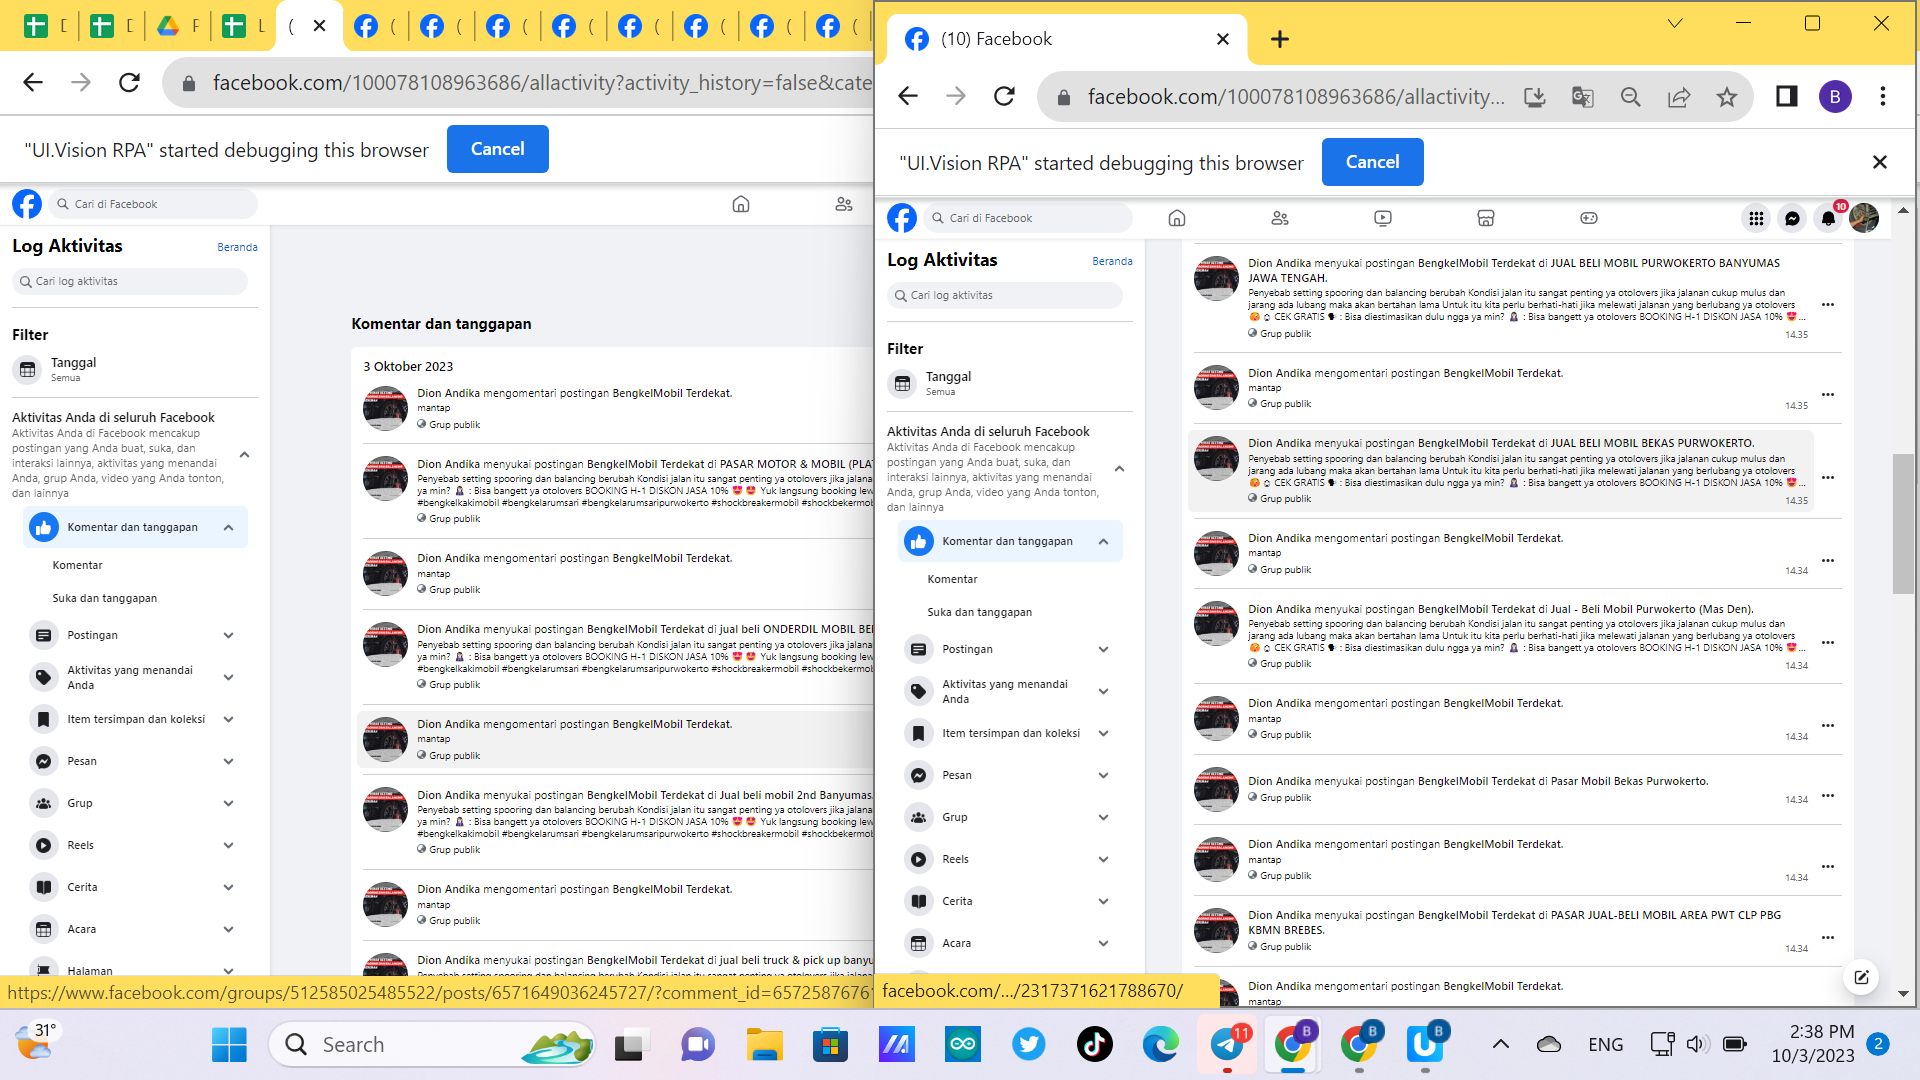
Task: Click the scroll down arrow in right window
Action: [x=1903, y=994]
